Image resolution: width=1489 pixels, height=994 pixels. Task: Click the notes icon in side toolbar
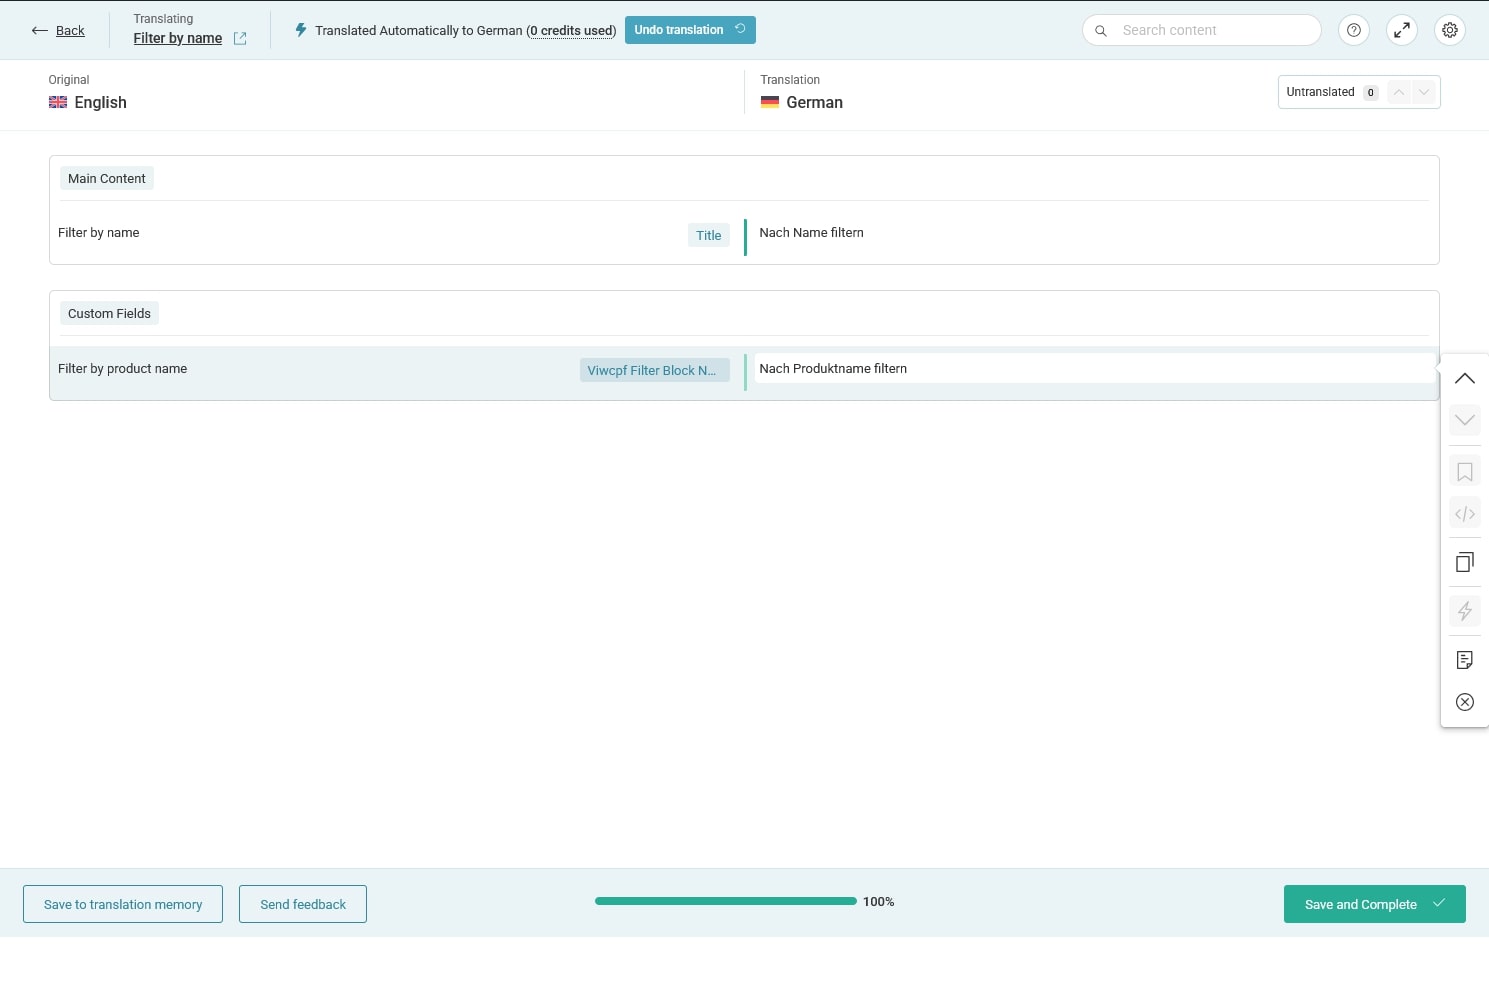(1465, 660)
